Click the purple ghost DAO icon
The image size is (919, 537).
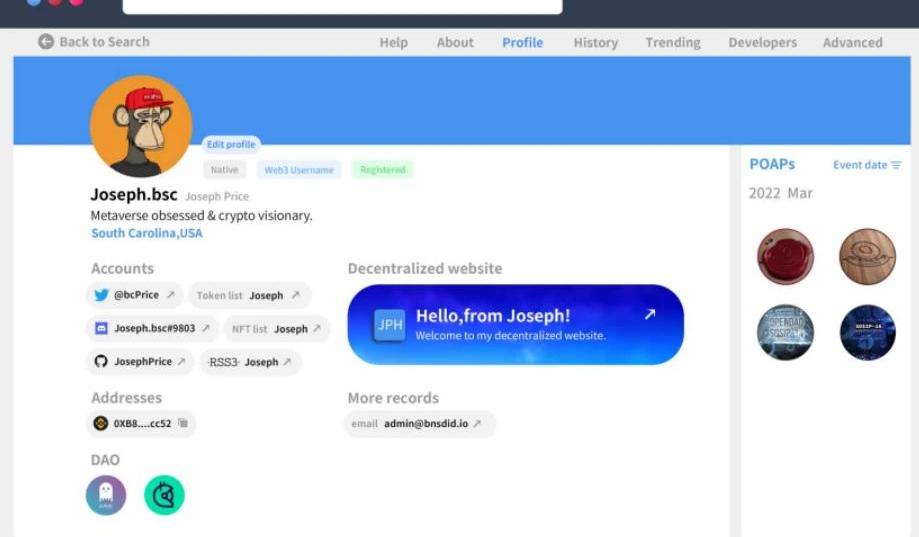pos(106,495)
